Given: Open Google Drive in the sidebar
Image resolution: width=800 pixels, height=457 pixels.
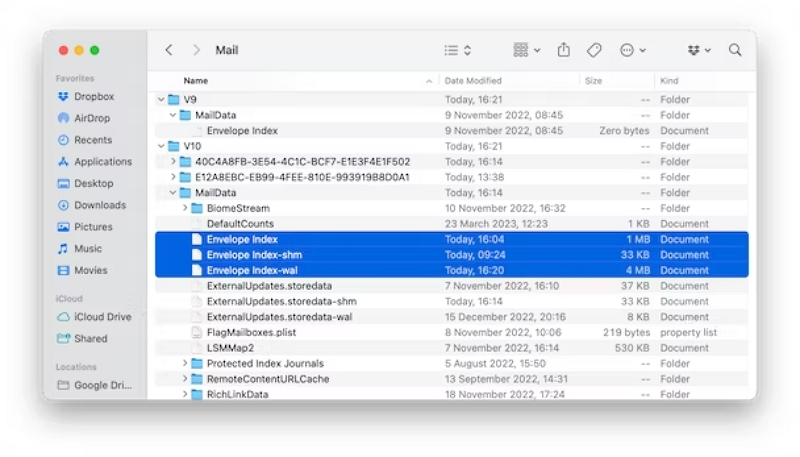Looking at the screenshot, I should pos(94,385).
